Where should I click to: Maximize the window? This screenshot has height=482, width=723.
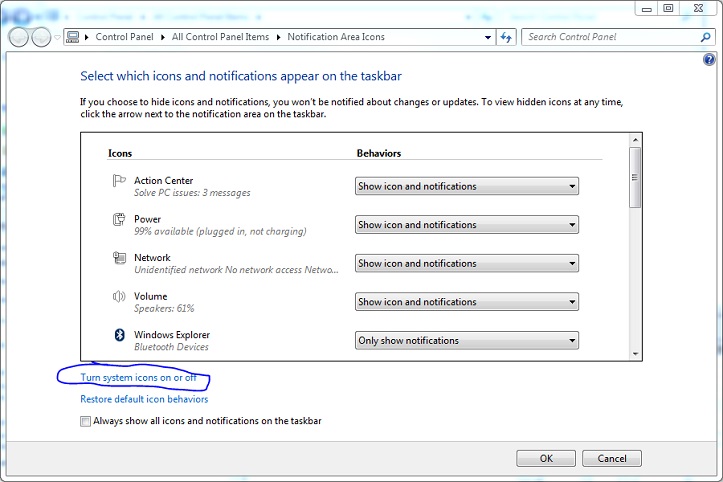668,8
